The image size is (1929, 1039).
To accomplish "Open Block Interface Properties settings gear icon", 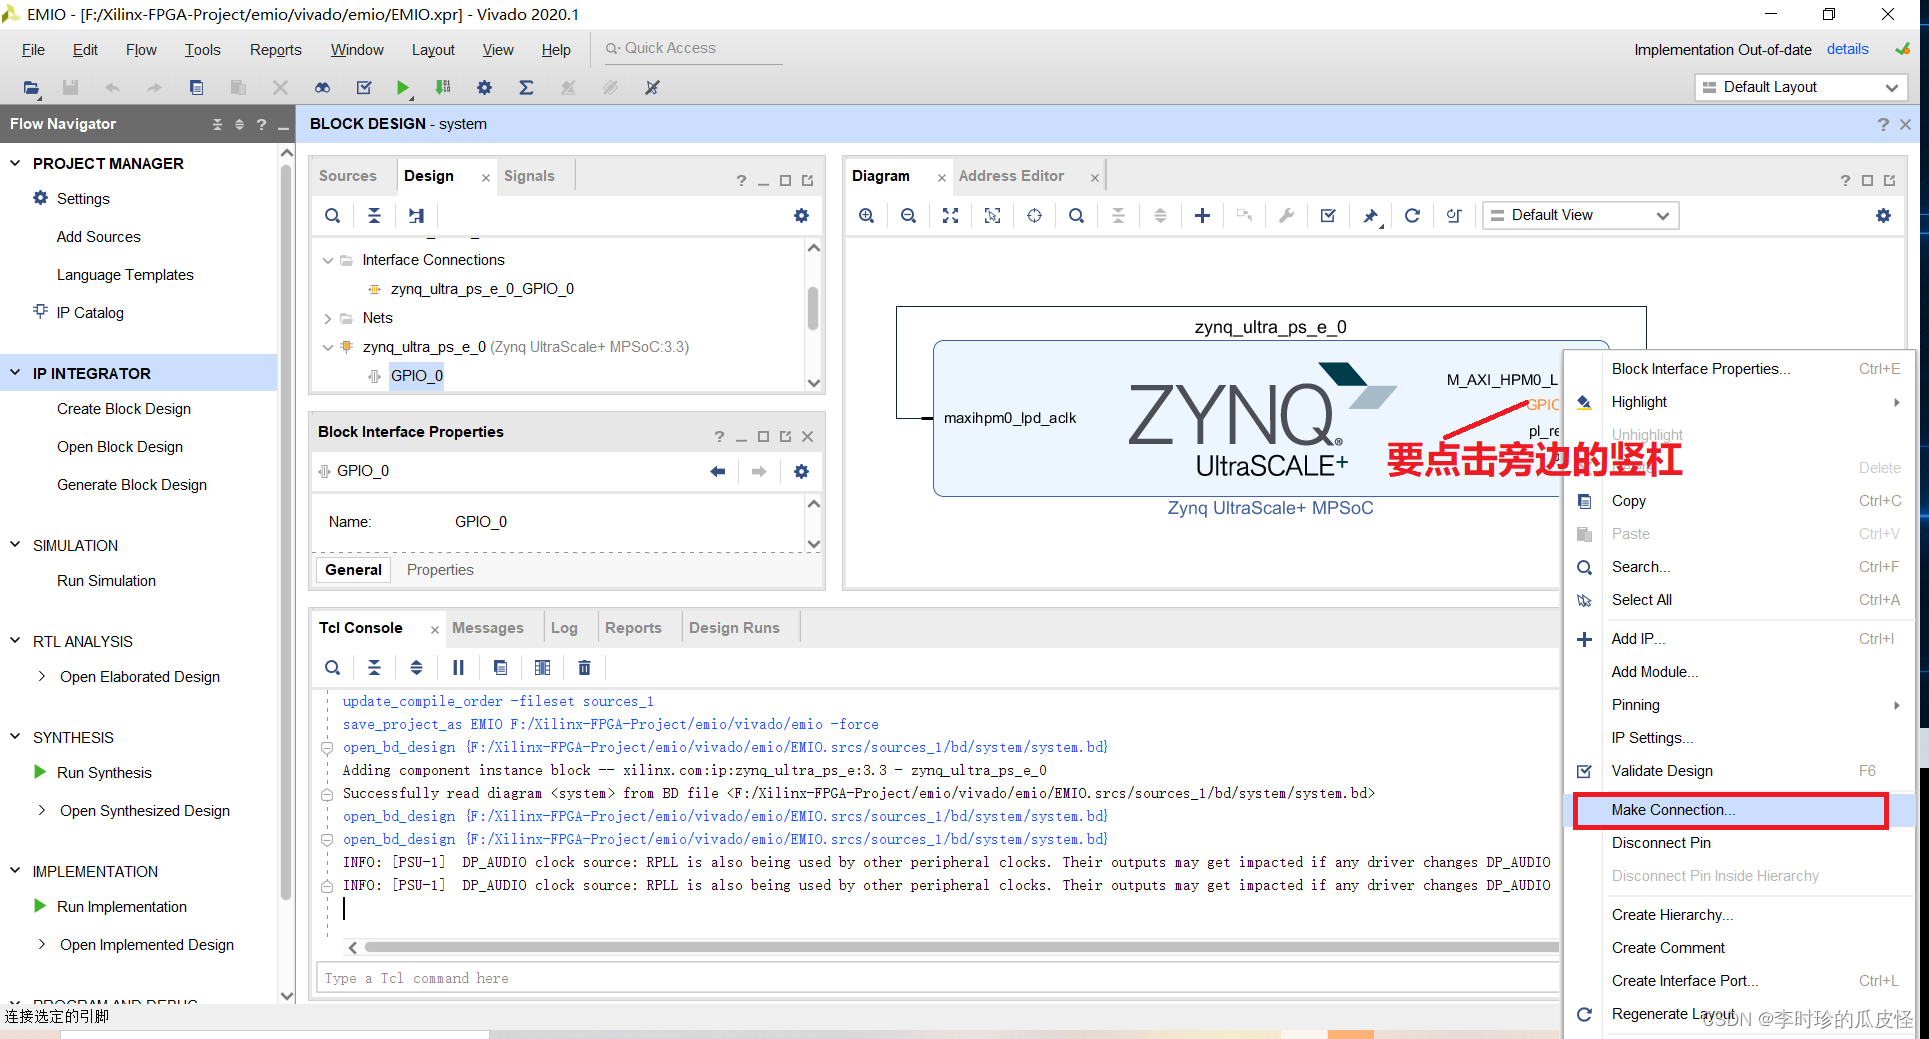I will pos(801,470).
